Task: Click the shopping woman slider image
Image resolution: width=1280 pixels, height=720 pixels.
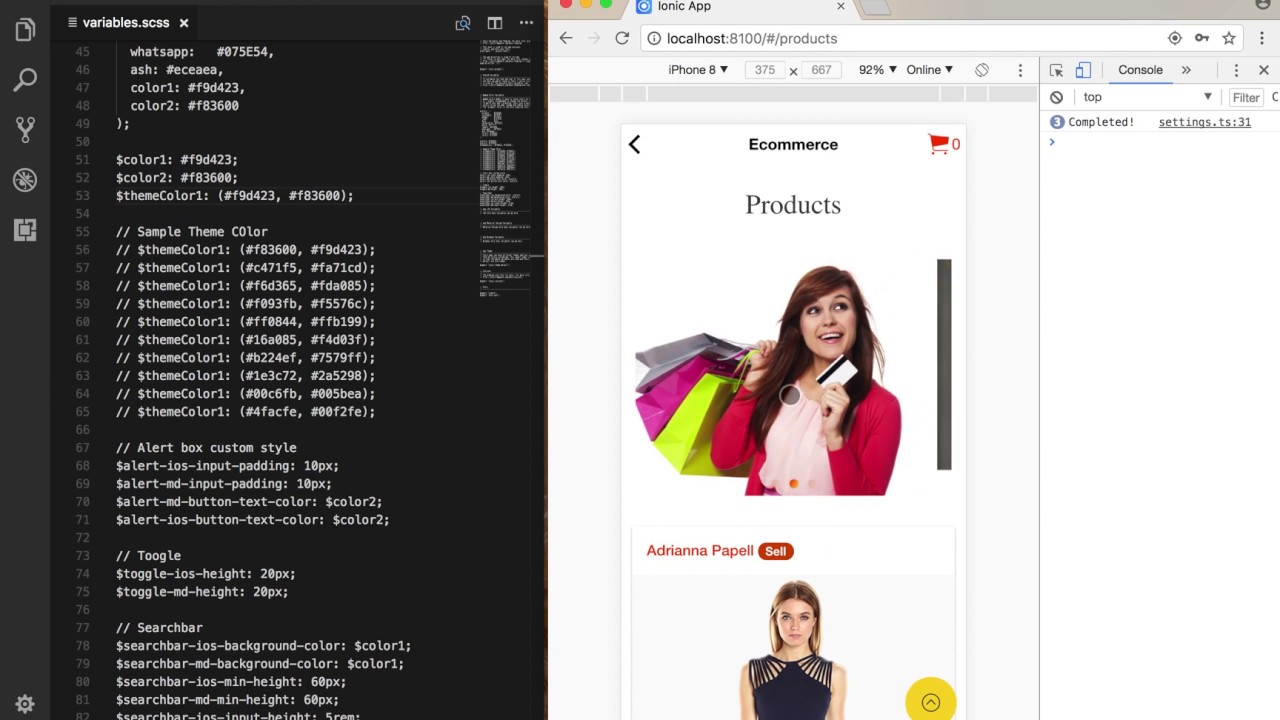Action: click(768, 378)
